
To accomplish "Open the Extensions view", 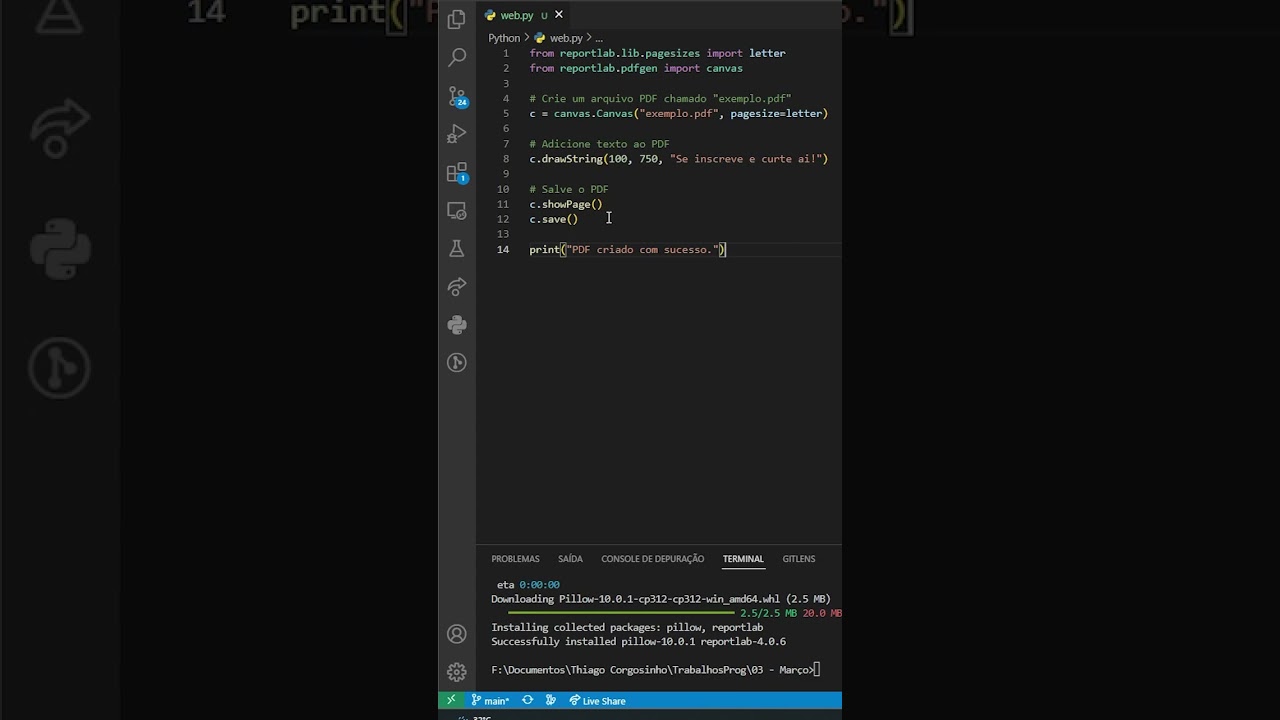I will (x=457, y=172).
